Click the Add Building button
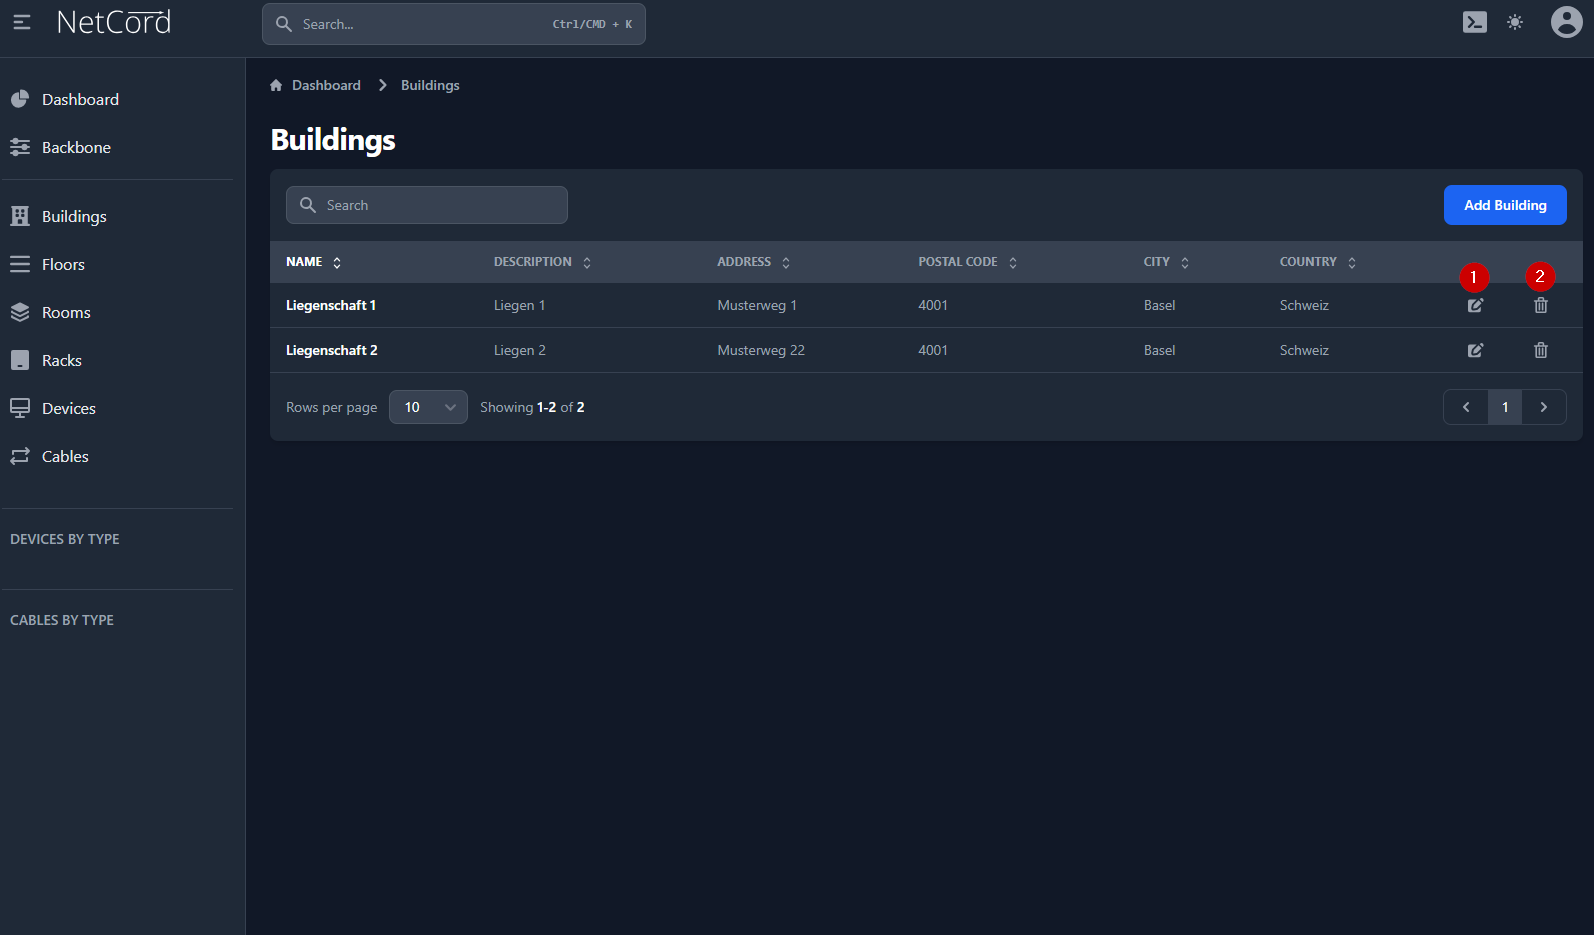 point(1504,205)
